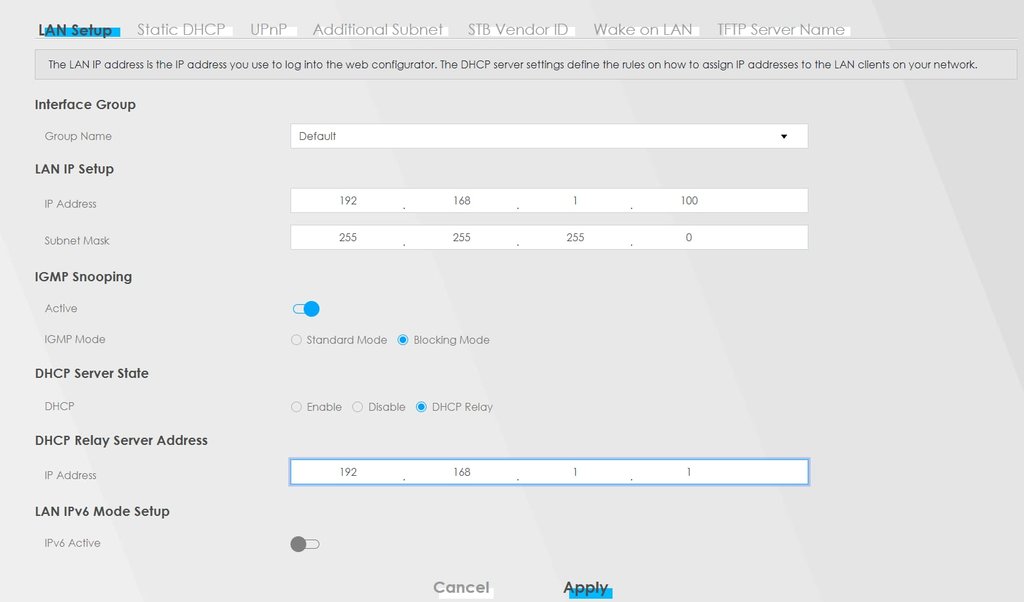
Task: Switch to the UPnP tab
Action: coord(268,30)
